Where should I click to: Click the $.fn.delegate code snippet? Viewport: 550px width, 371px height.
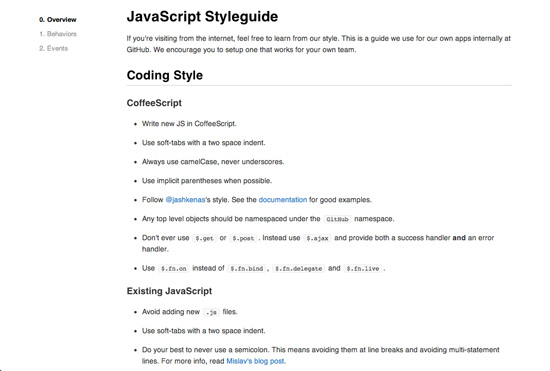[299, 269]
